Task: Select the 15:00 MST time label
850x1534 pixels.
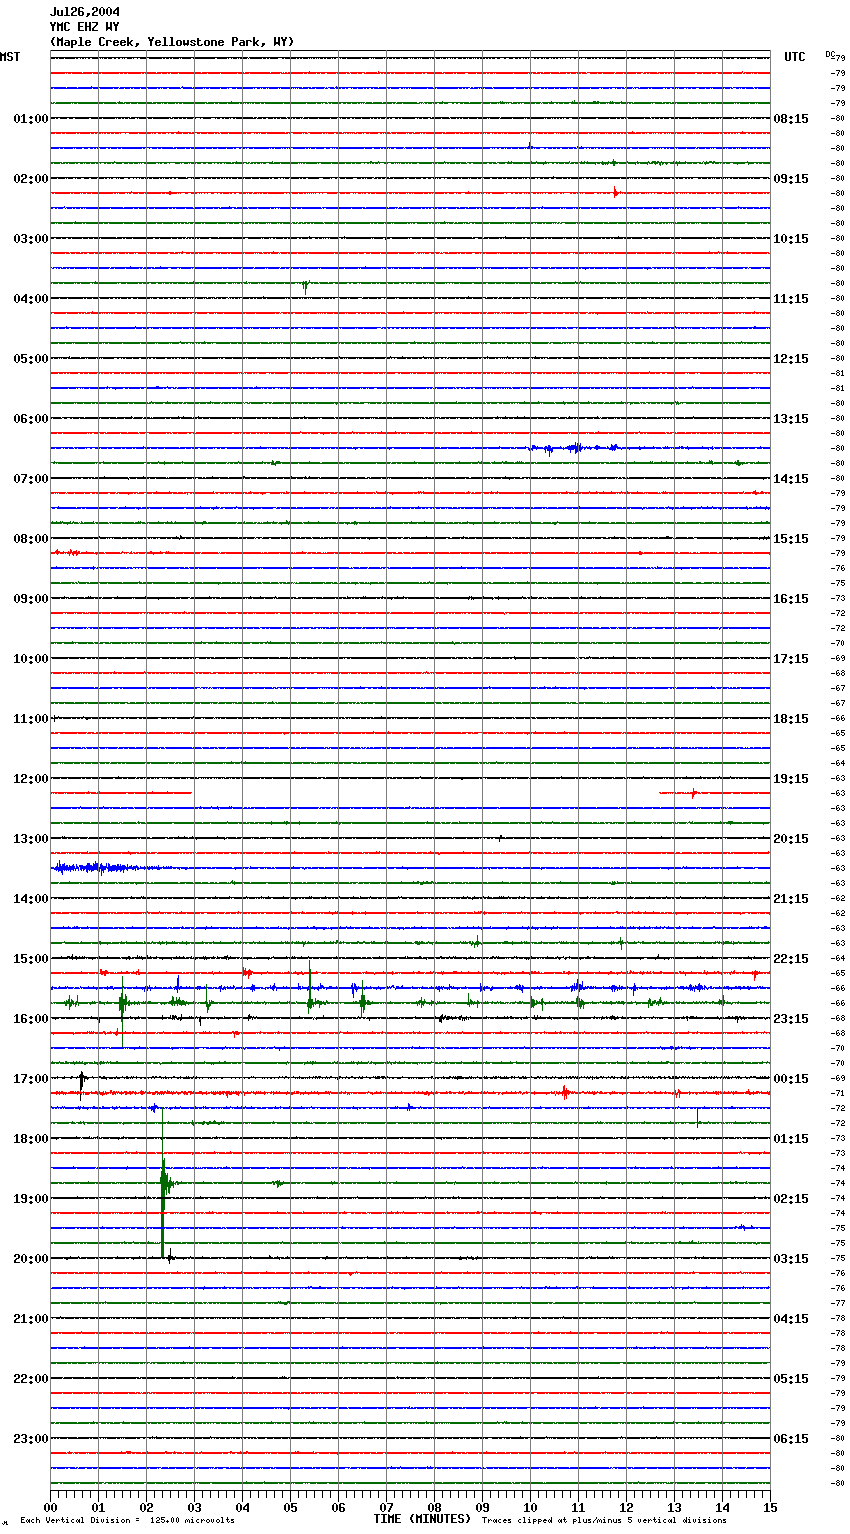Action: 31,959
